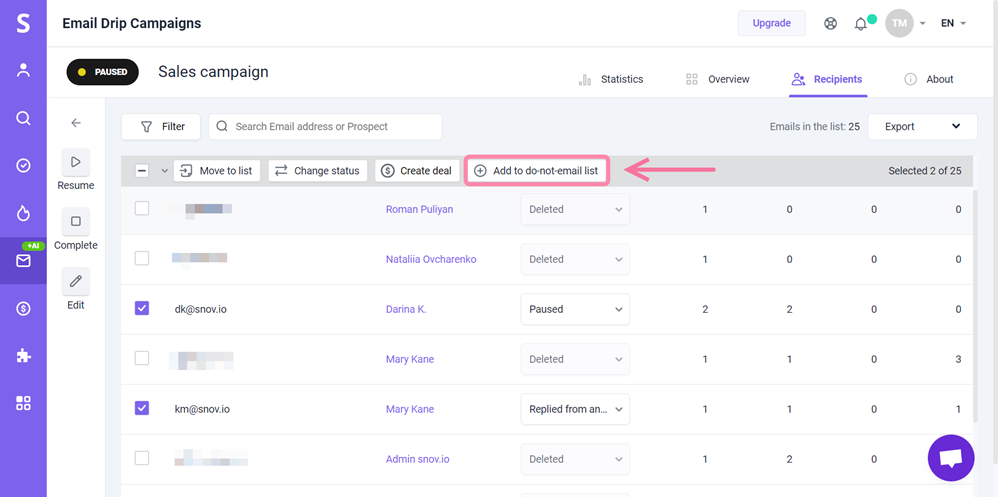Open status dropdown for Roman Puliyan
The height and width of the screenshot is (497, 999).
[575, 209]
